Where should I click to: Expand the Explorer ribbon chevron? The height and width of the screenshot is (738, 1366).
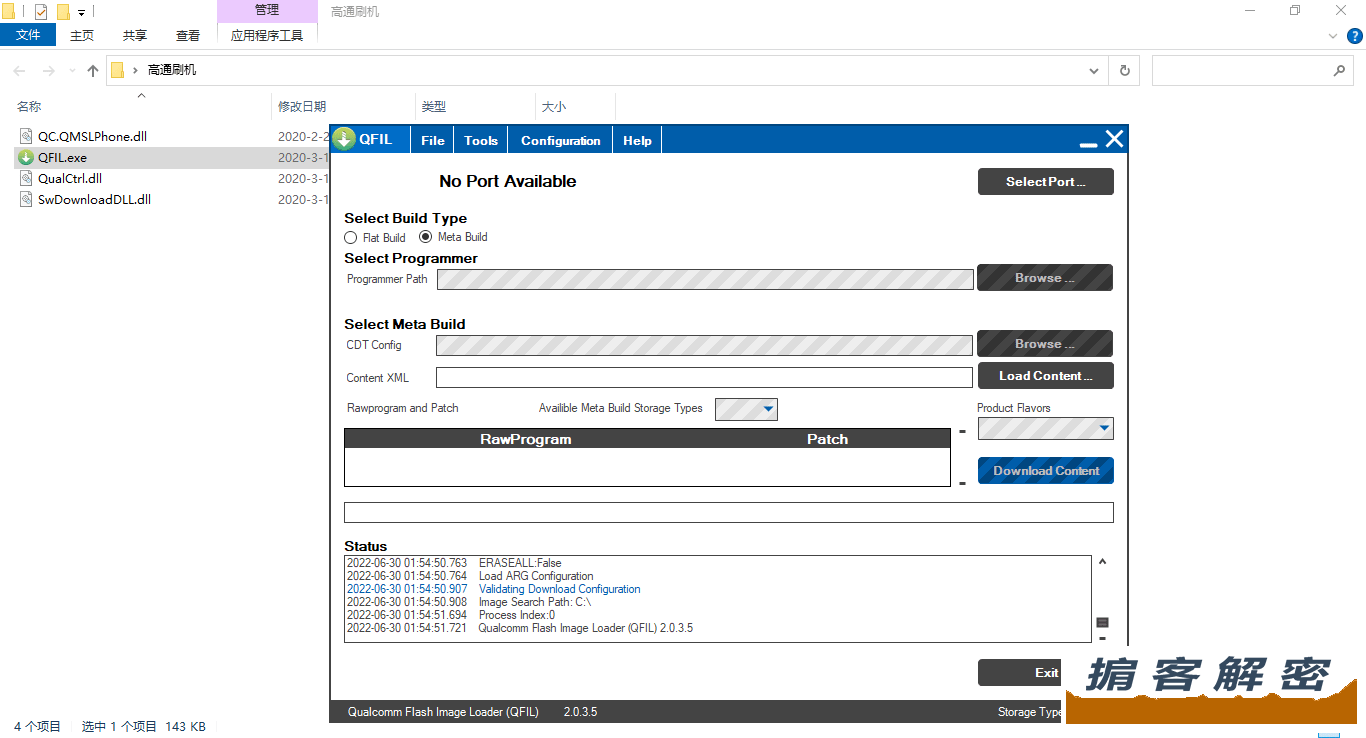tap(1333, 36)
